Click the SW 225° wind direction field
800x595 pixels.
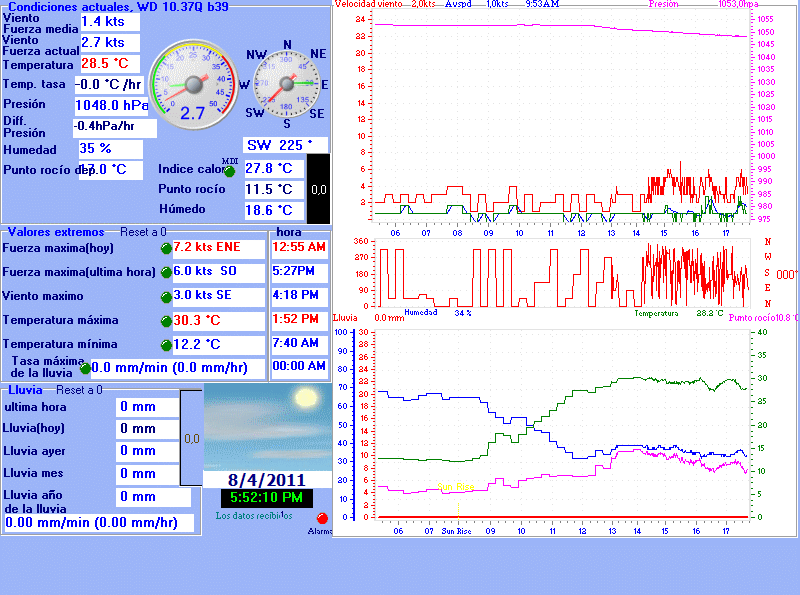coord(286,145)
